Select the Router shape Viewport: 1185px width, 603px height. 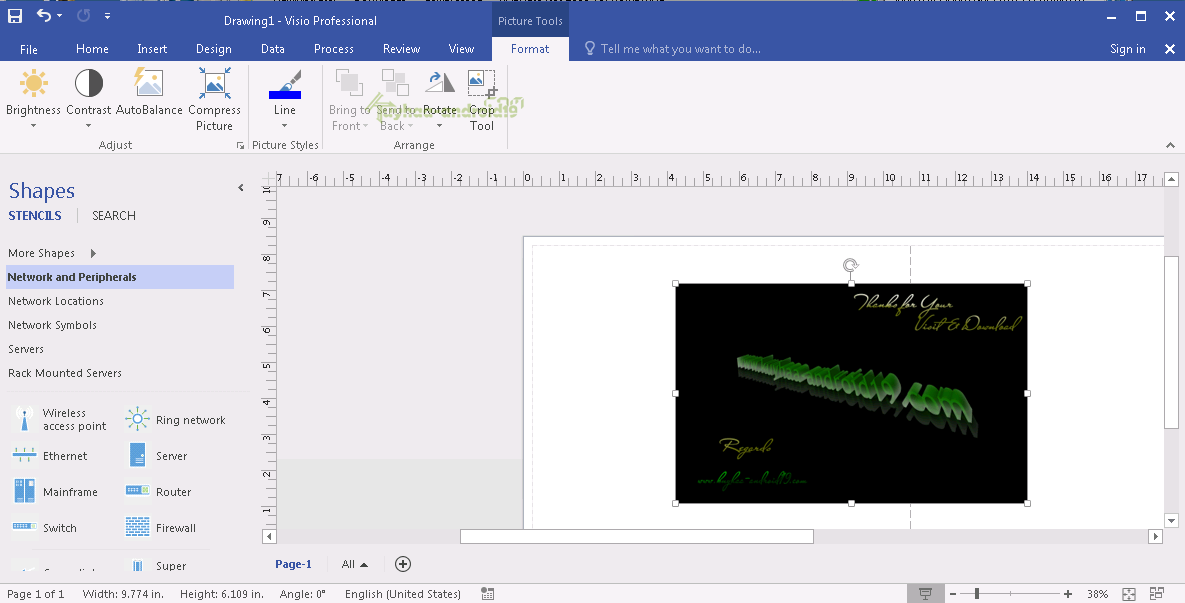159,491
